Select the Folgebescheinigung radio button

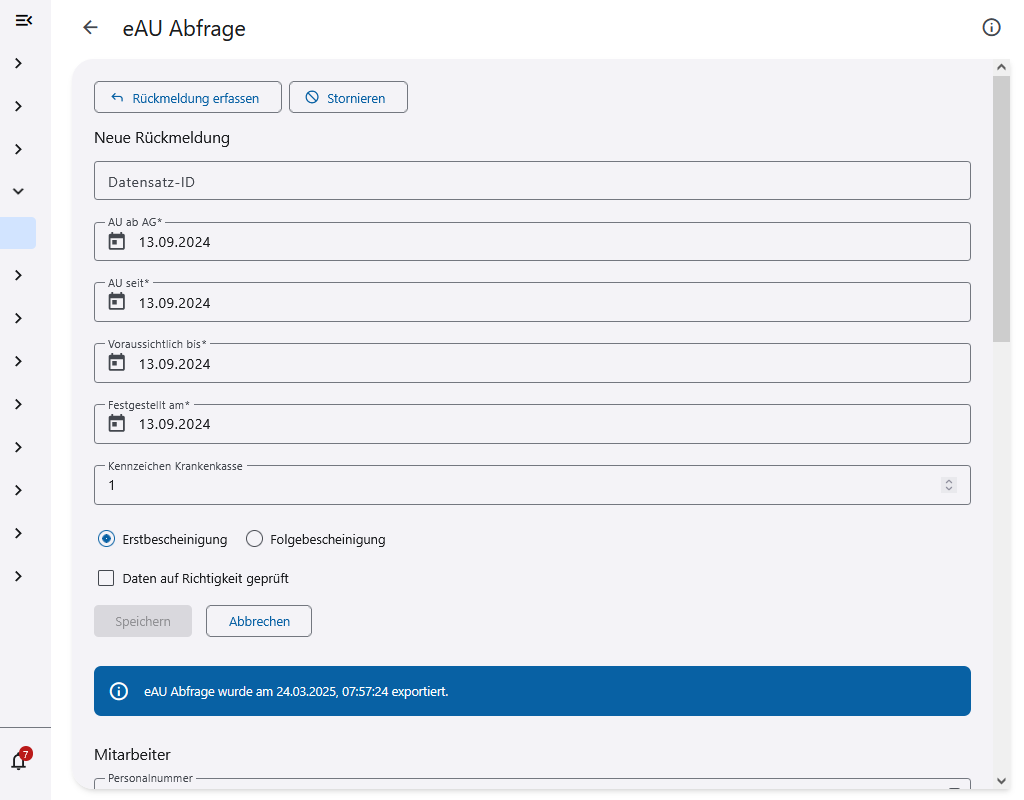pyautogui.click(x=254, y=539)
